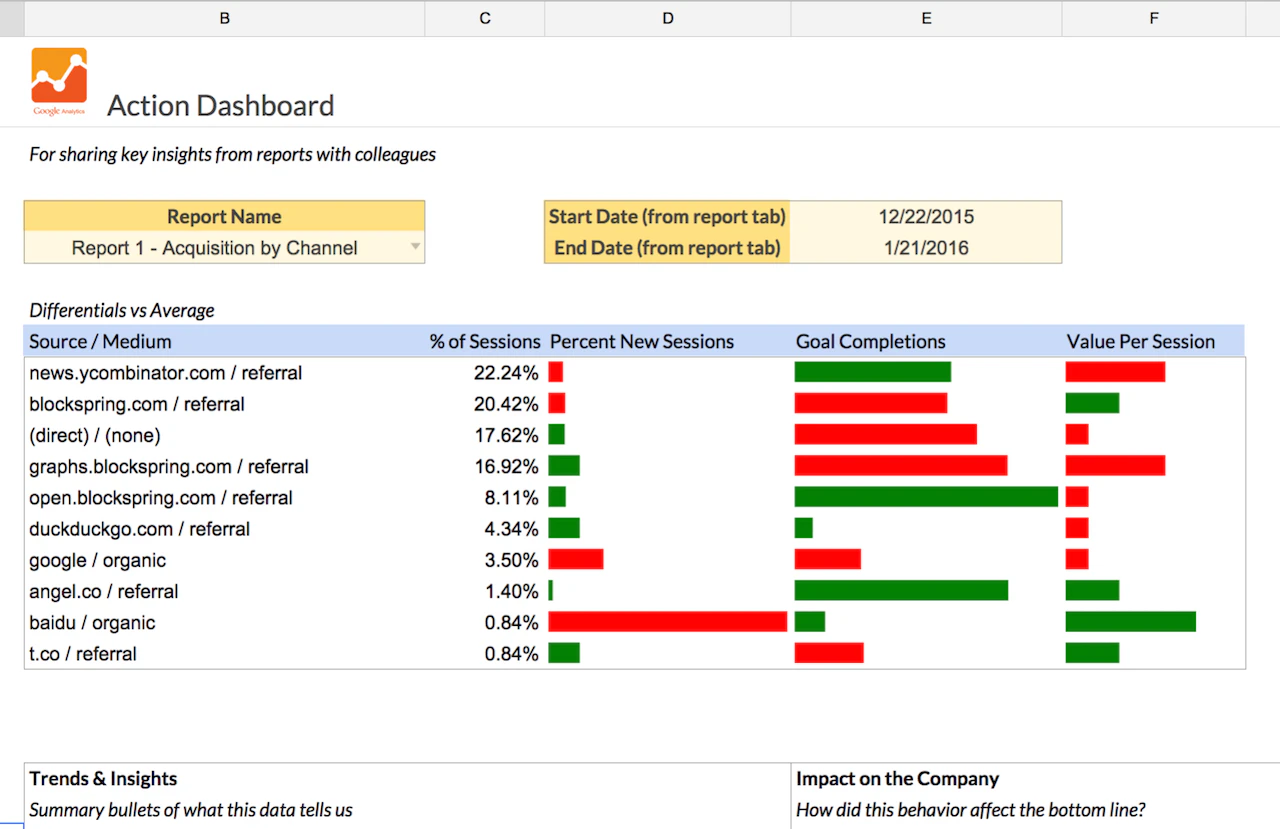Click the Start Date (from report tab) label
Image resolution: width=1280 pixels, height=829 pixels.
click(667, 217)
